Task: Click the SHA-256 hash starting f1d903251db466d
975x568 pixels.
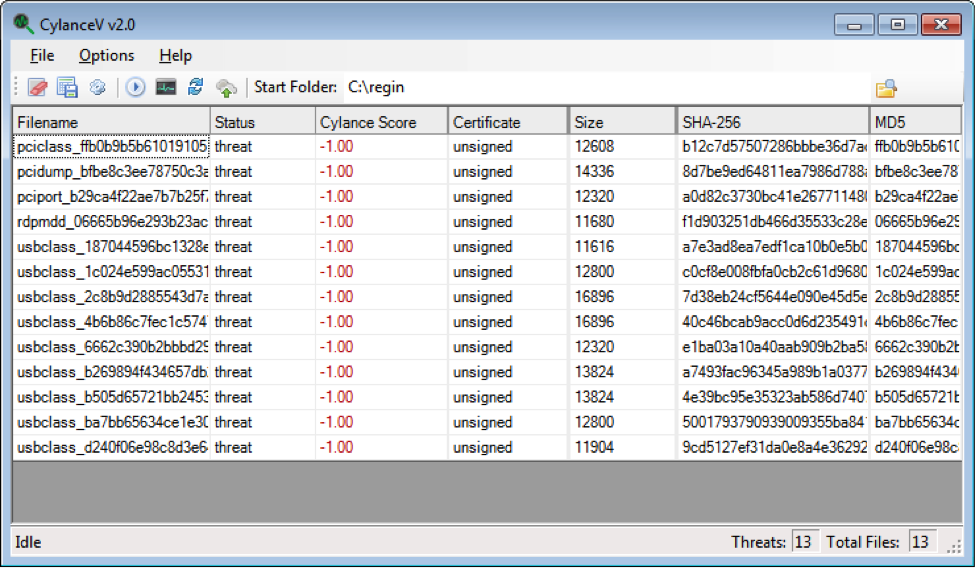Action: (774, 221)
